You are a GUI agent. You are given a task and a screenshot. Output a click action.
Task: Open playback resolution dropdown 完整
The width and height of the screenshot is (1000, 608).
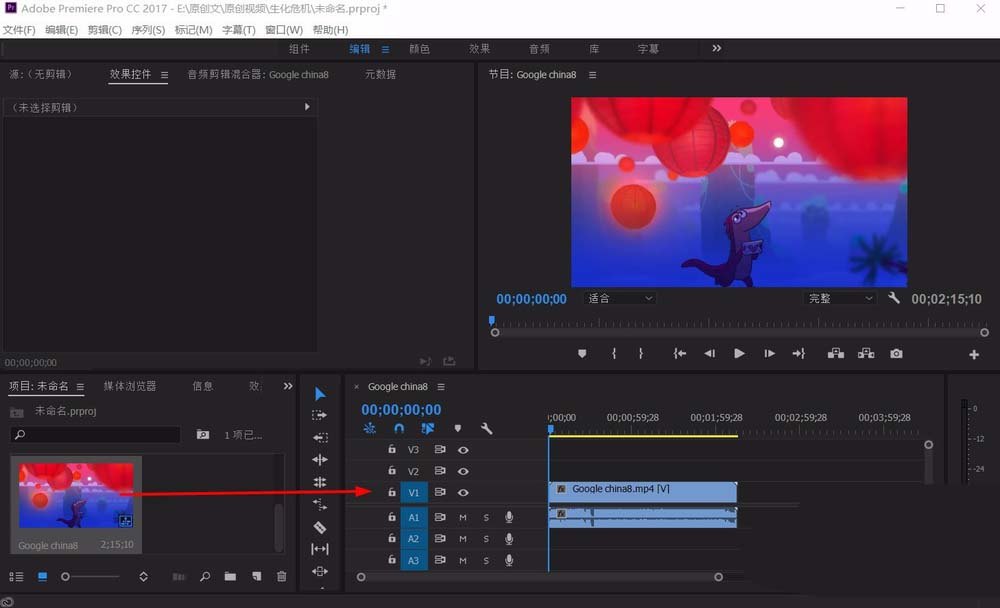pos(839,298)
